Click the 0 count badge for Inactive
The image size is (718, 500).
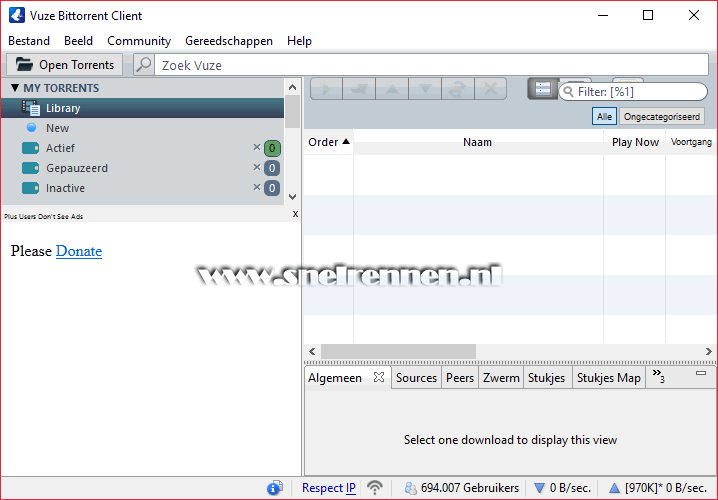(x=272, y=188)
